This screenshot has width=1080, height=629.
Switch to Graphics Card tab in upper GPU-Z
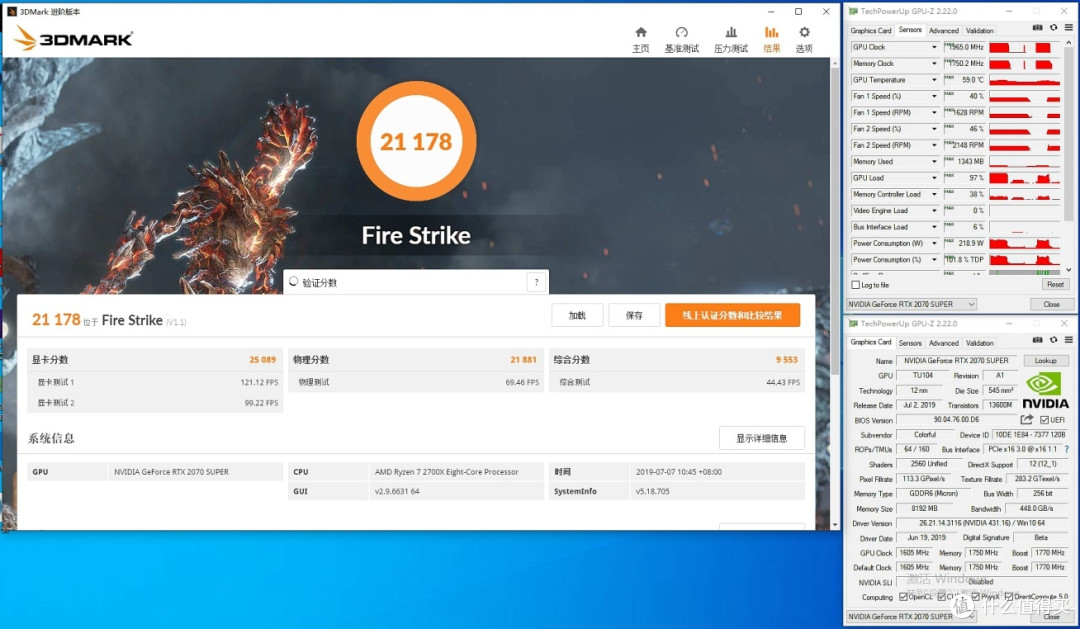pos(871,30)
